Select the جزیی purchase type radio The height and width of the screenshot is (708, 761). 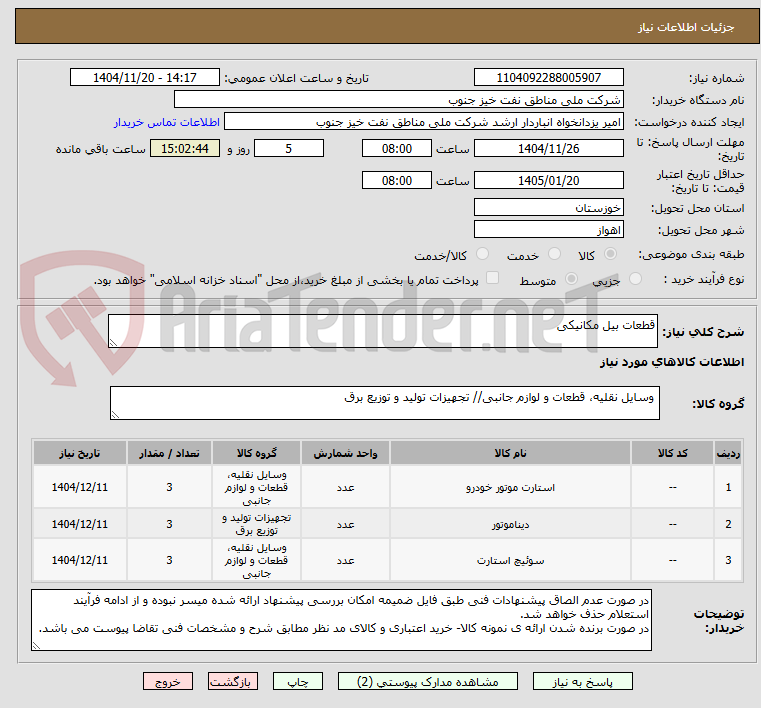pyautogui.click(x=635, y=279)
